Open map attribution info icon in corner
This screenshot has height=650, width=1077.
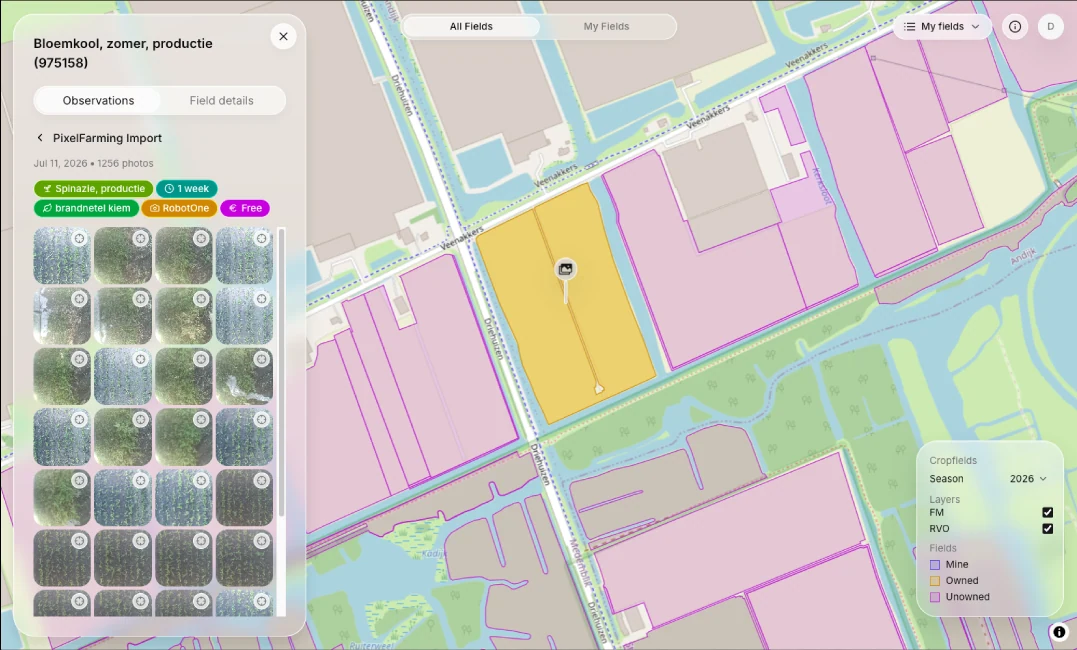pyautogui.click(x=1058, y=632)
